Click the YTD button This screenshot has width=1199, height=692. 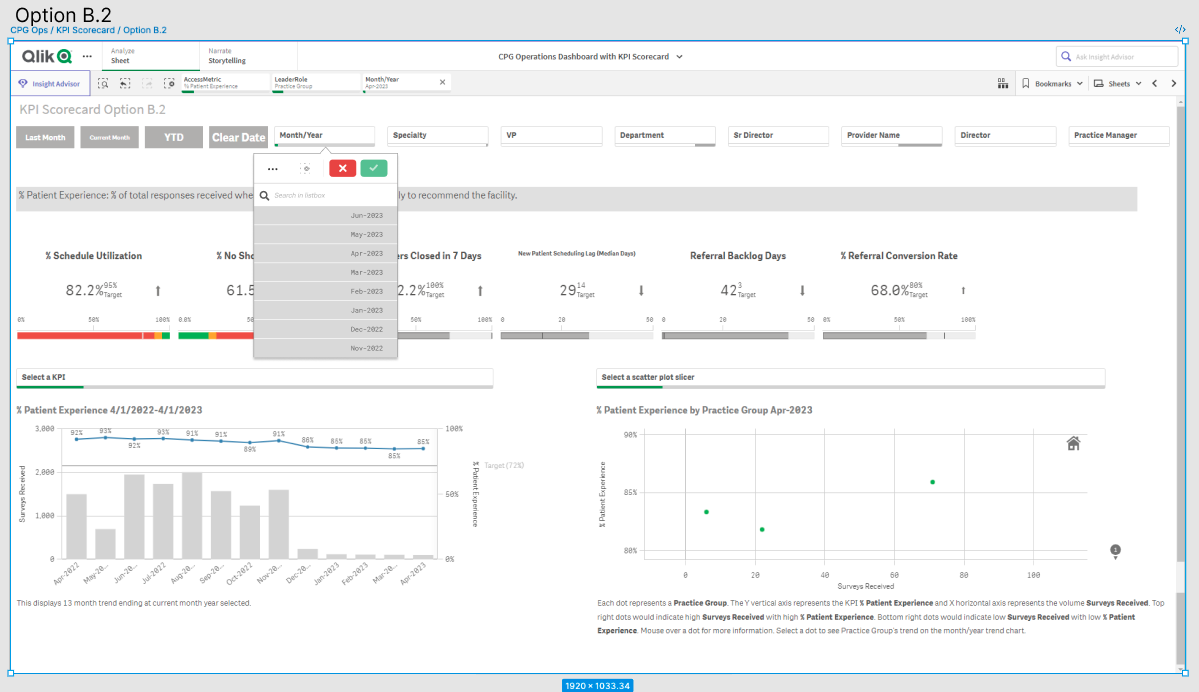[174, 138]
